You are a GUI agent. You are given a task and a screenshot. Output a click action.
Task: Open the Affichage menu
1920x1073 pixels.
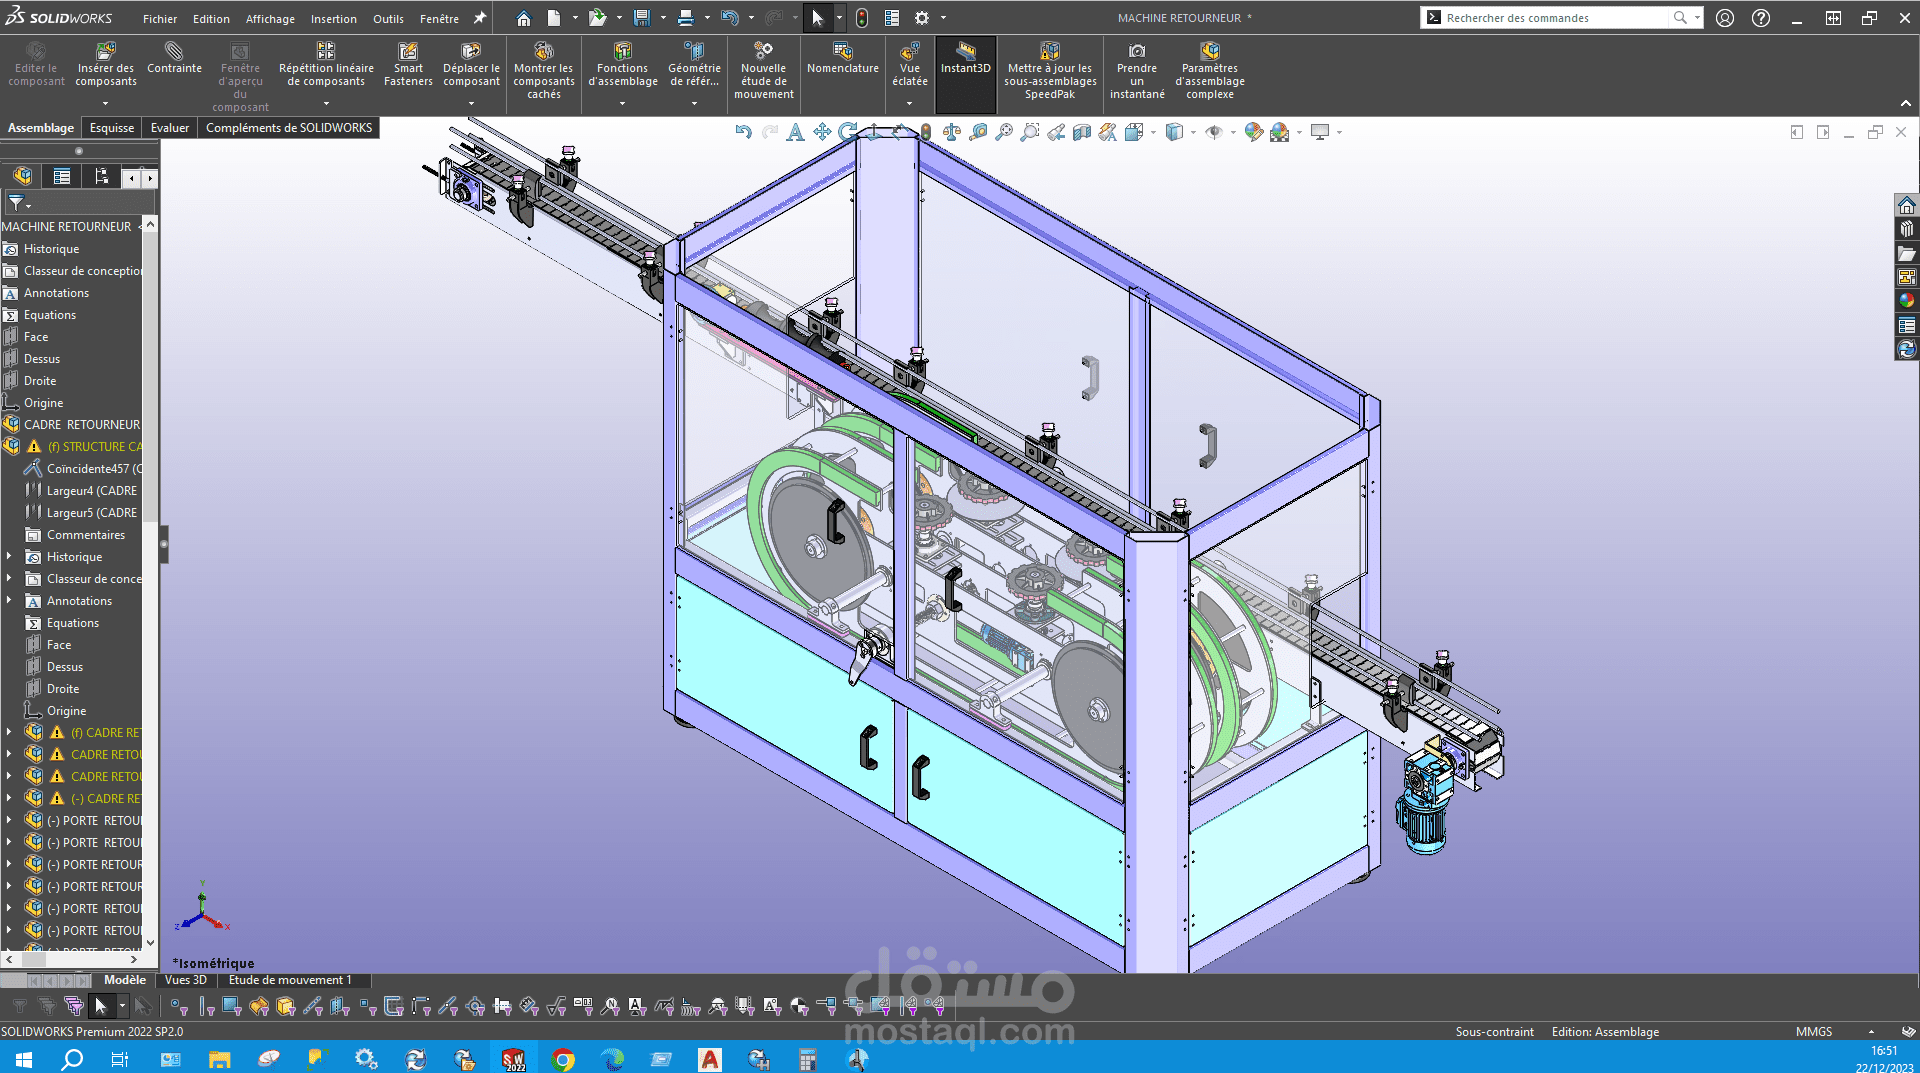coord(270,19)
